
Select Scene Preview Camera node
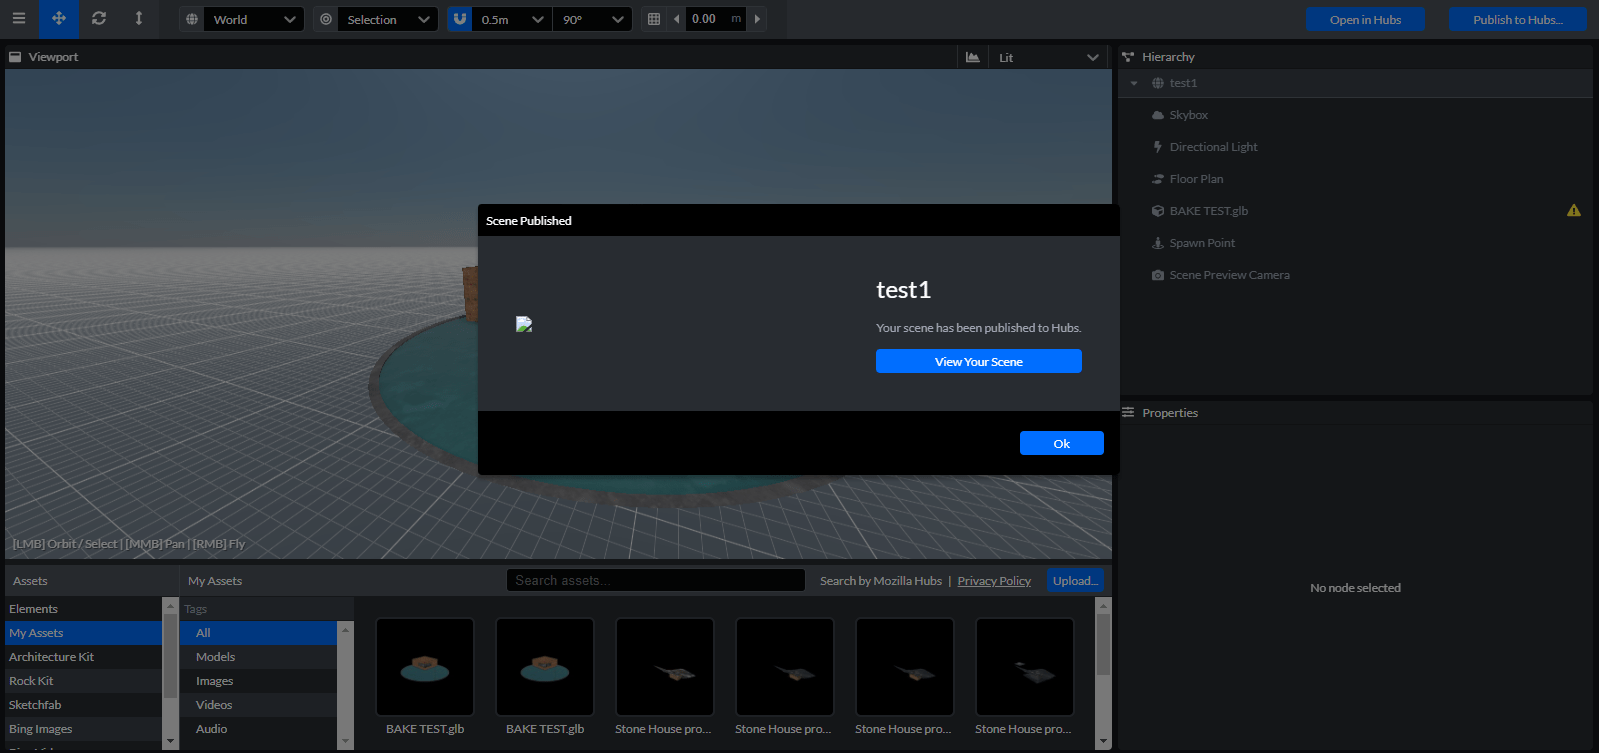pyautogui.click(x=1356, y=275)
